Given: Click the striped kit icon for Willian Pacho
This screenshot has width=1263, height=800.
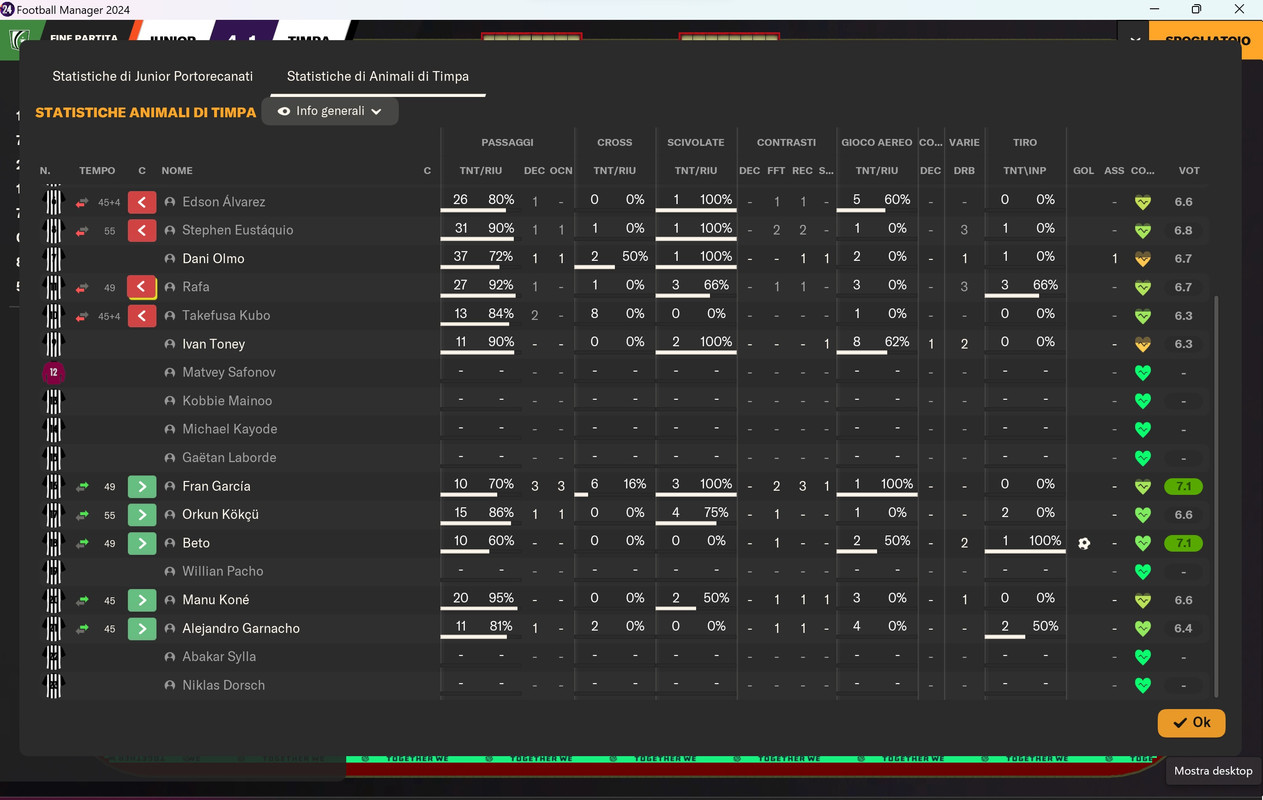Looking at the screenshot, I should 54,572.
